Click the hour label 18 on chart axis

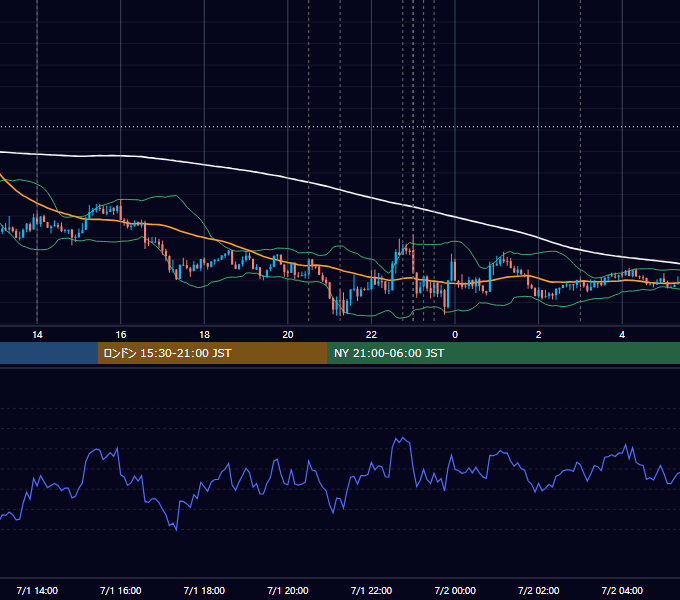pyautogui.click(x=204, y=335)
